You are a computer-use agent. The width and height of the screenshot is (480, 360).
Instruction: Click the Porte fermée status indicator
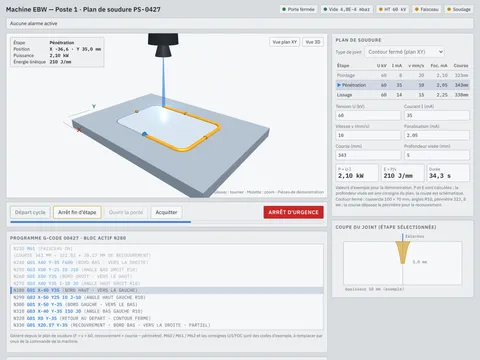(x=299, y=9)
